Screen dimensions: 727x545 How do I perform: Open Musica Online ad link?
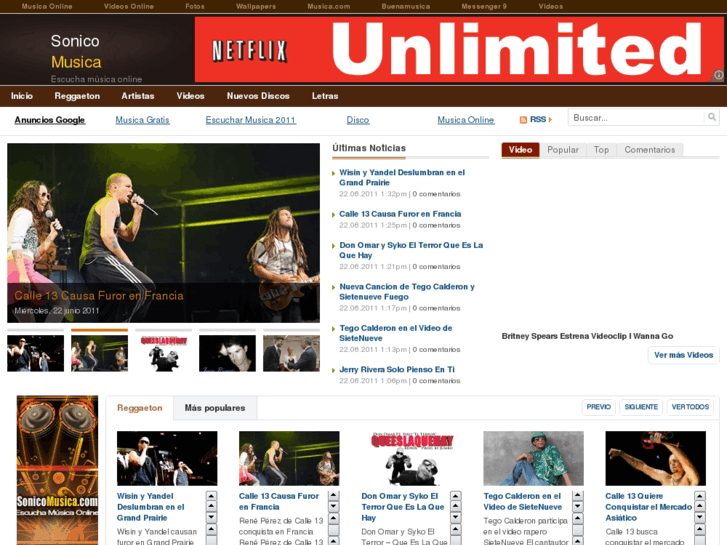point(466,120)
